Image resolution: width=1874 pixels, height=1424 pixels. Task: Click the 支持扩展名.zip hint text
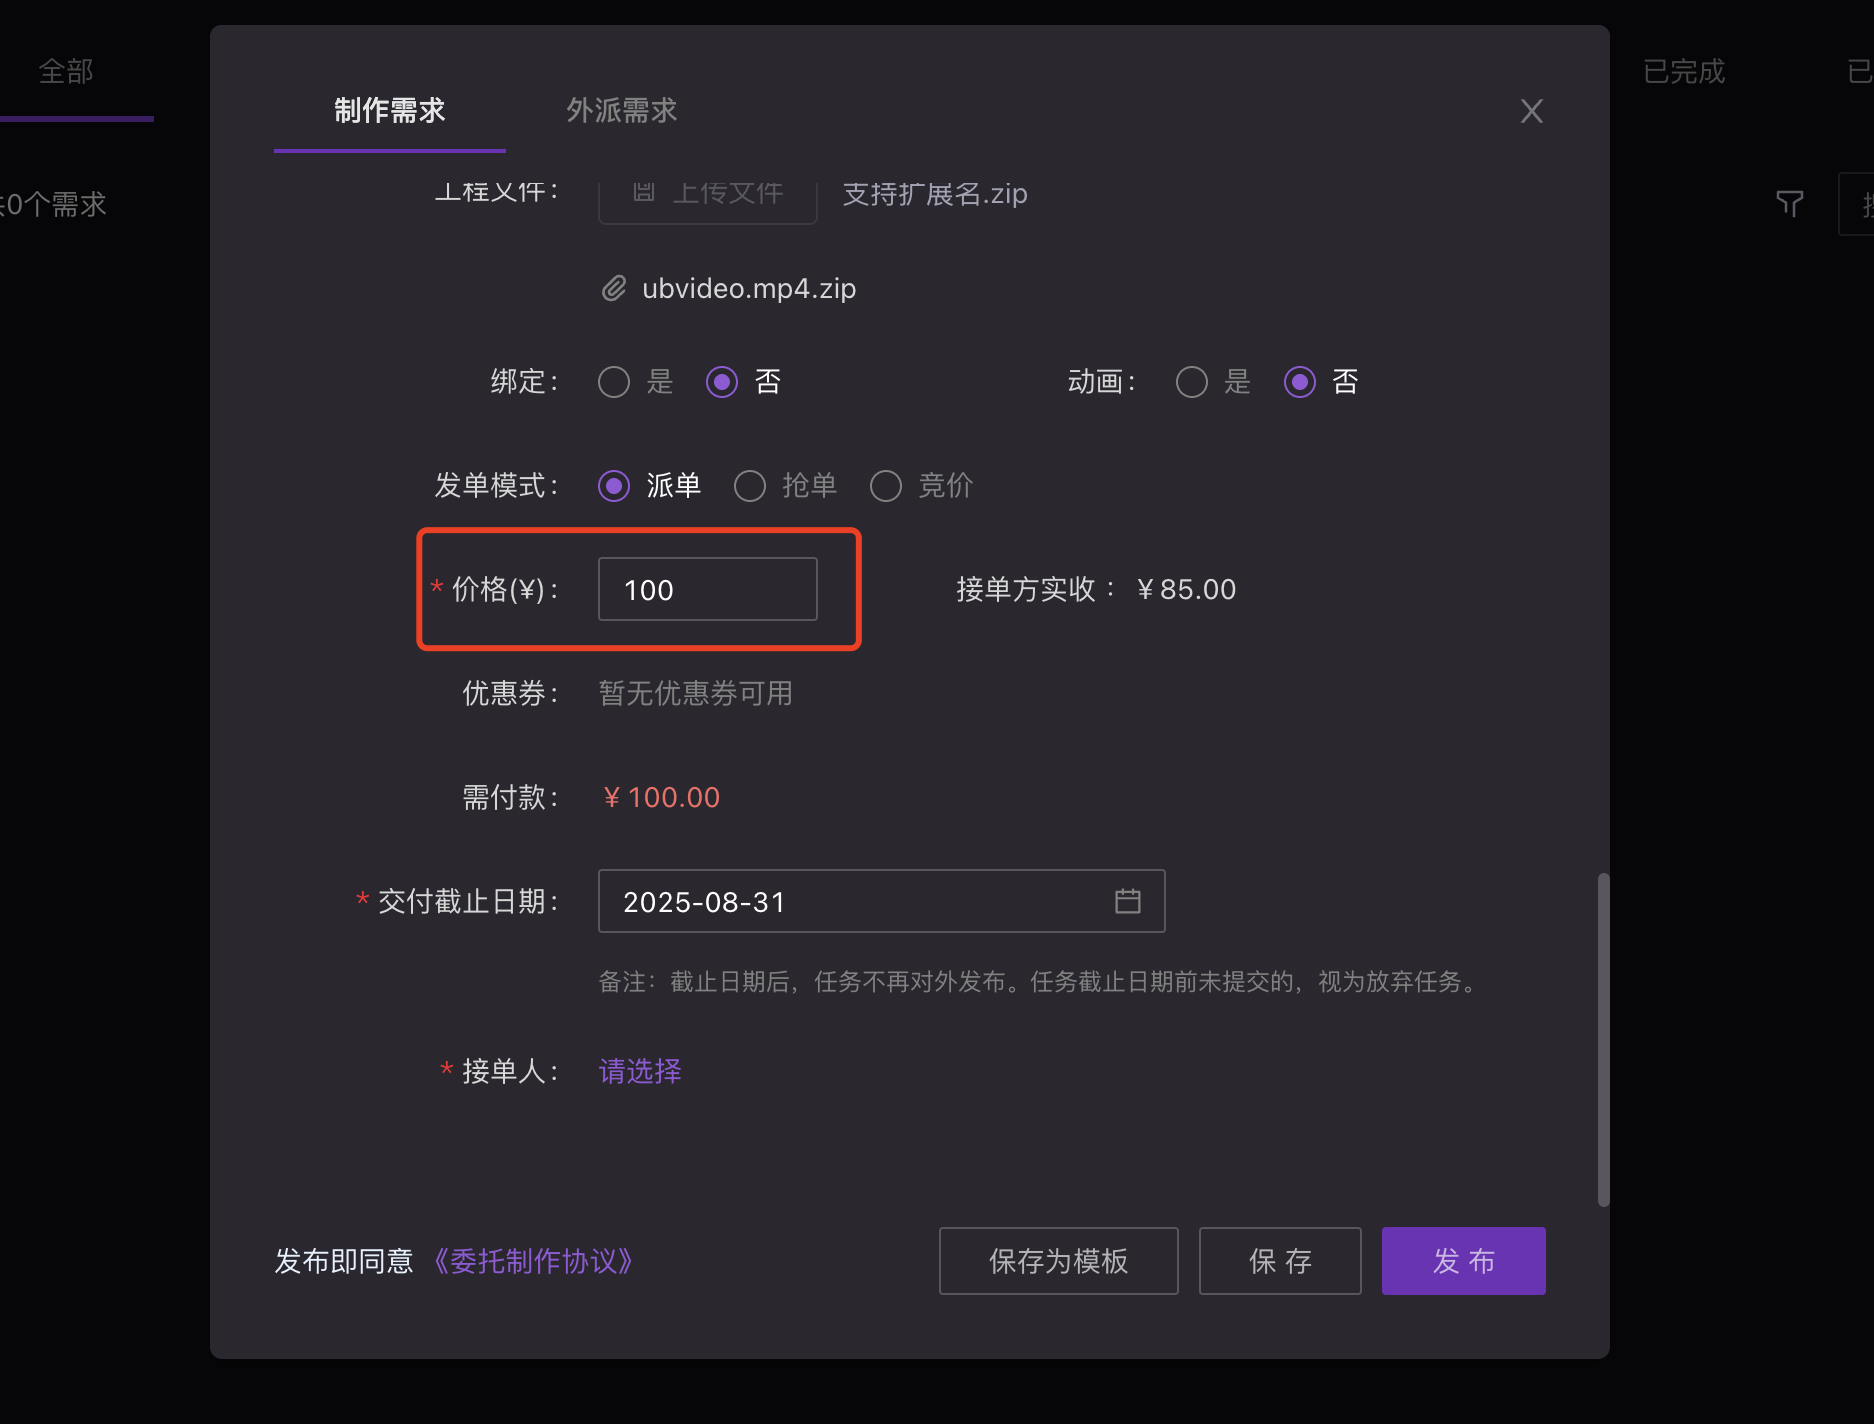[935, 194]
